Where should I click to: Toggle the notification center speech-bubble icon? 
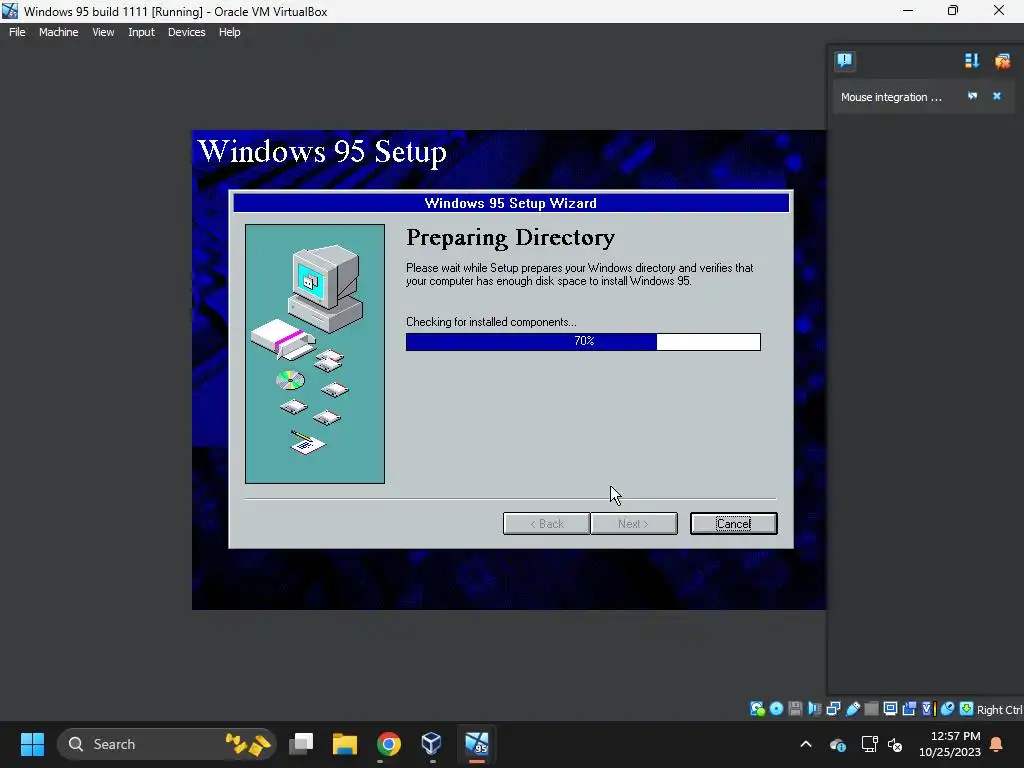(844, 61)
